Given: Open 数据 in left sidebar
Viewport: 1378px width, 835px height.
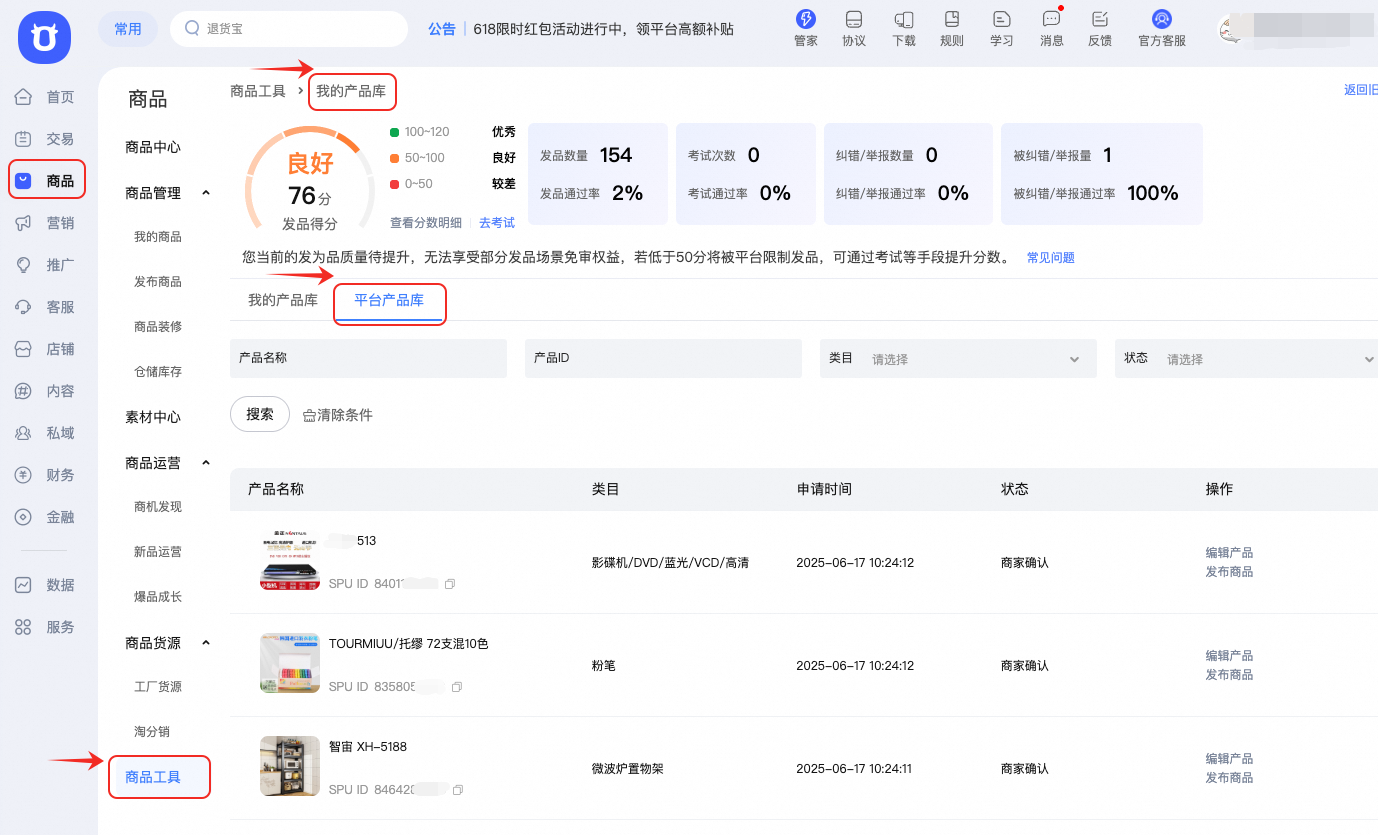Looking at the screenshot, I should [46, 585].
